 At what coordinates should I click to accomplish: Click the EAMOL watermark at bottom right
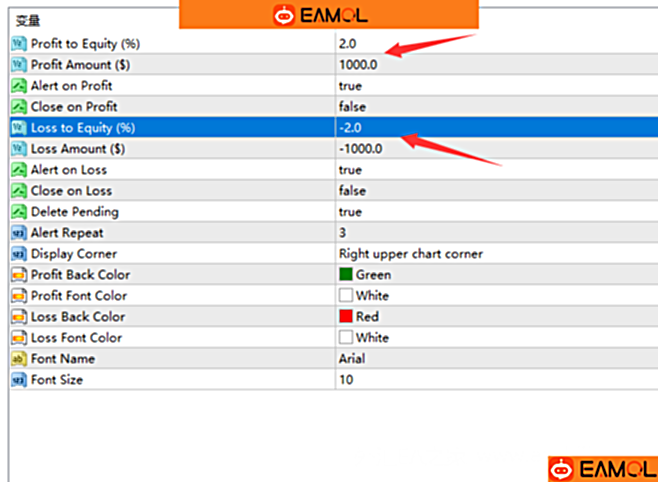point(602,468)
